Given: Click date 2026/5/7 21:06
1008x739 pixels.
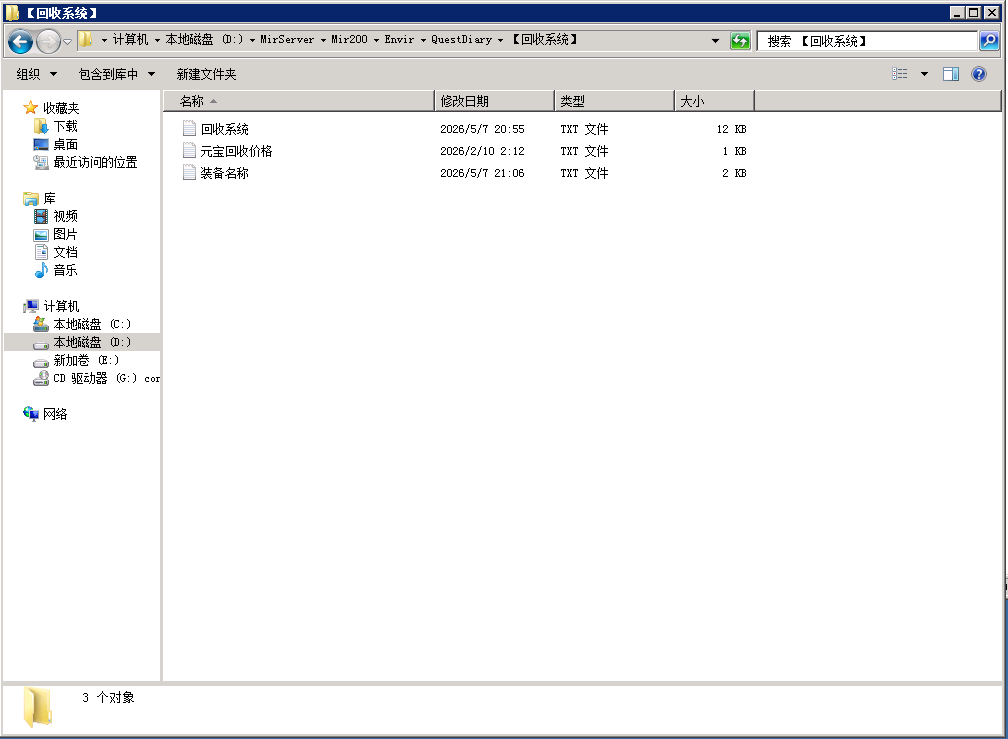Looking at the screenshot, I should click(482, 173).
